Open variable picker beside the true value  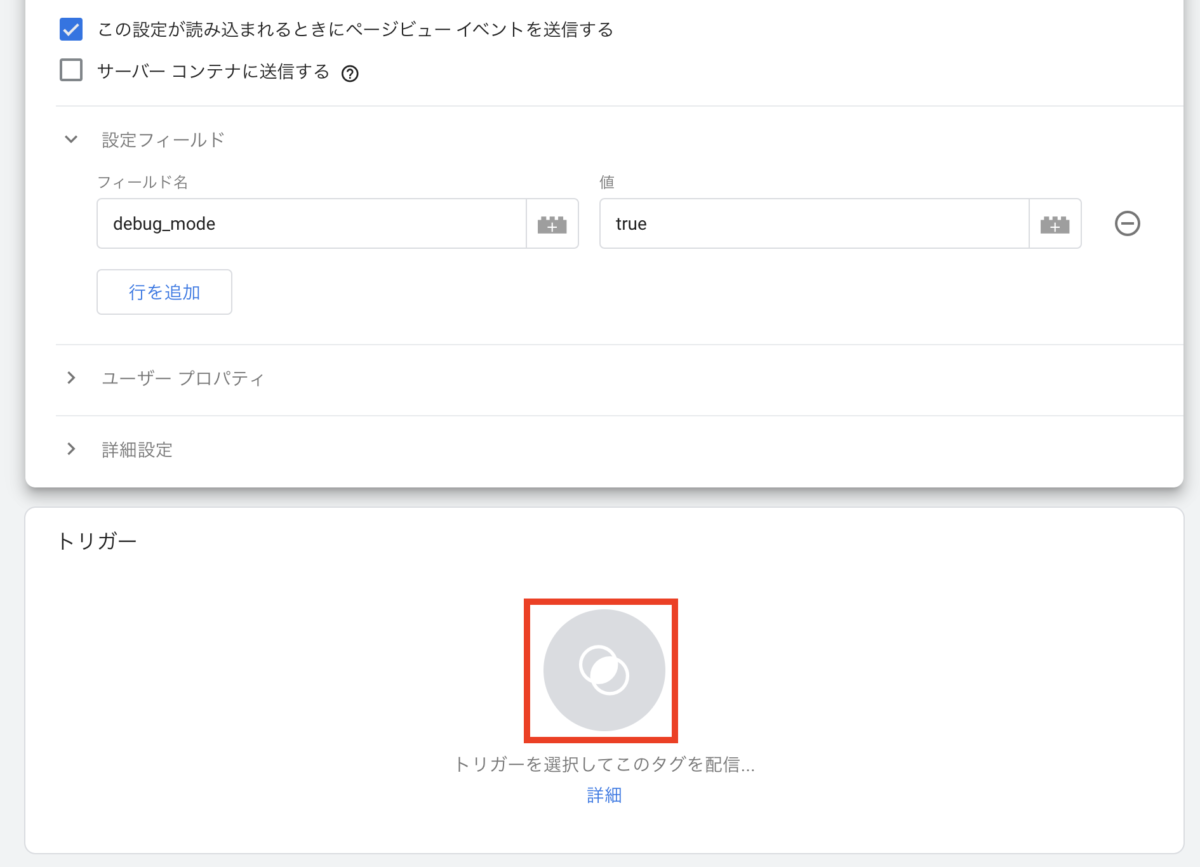tap(1055, 224)
